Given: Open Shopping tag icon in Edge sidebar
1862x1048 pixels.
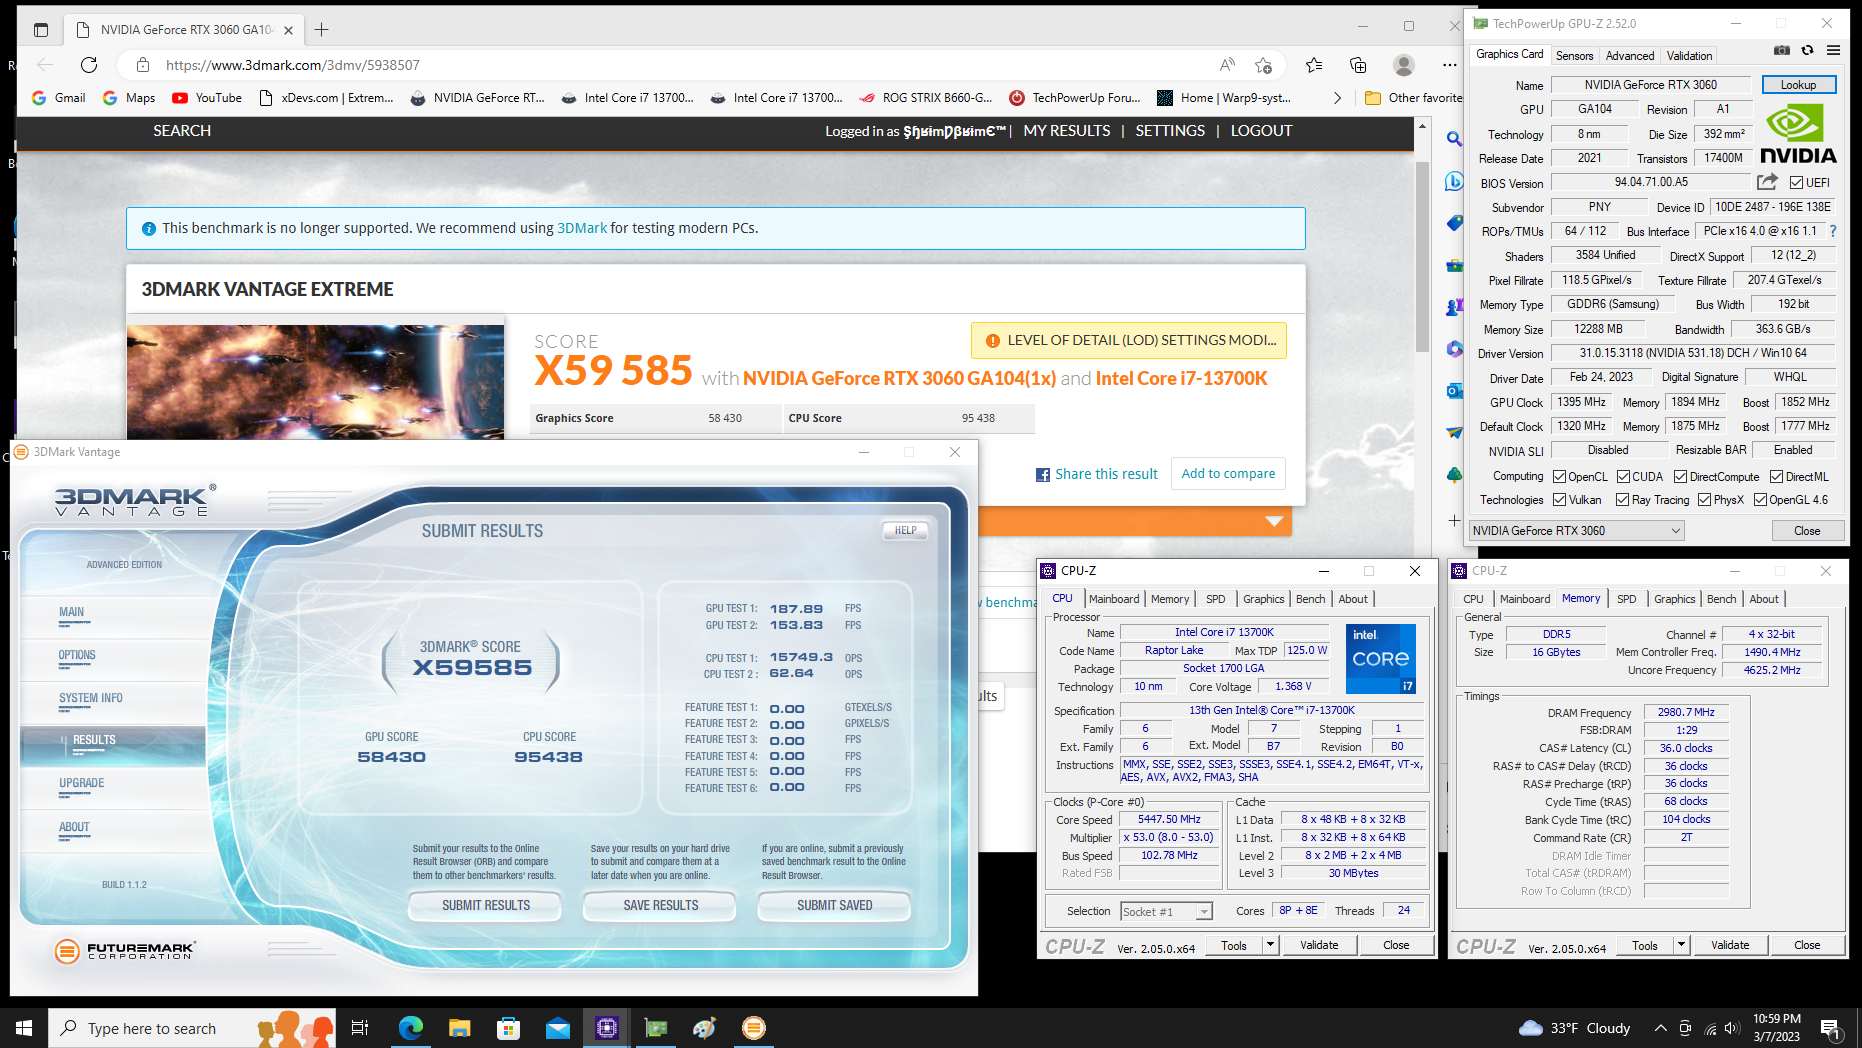Looking at the screenshot, I should pyautogui.click(x=1454, y=223).
